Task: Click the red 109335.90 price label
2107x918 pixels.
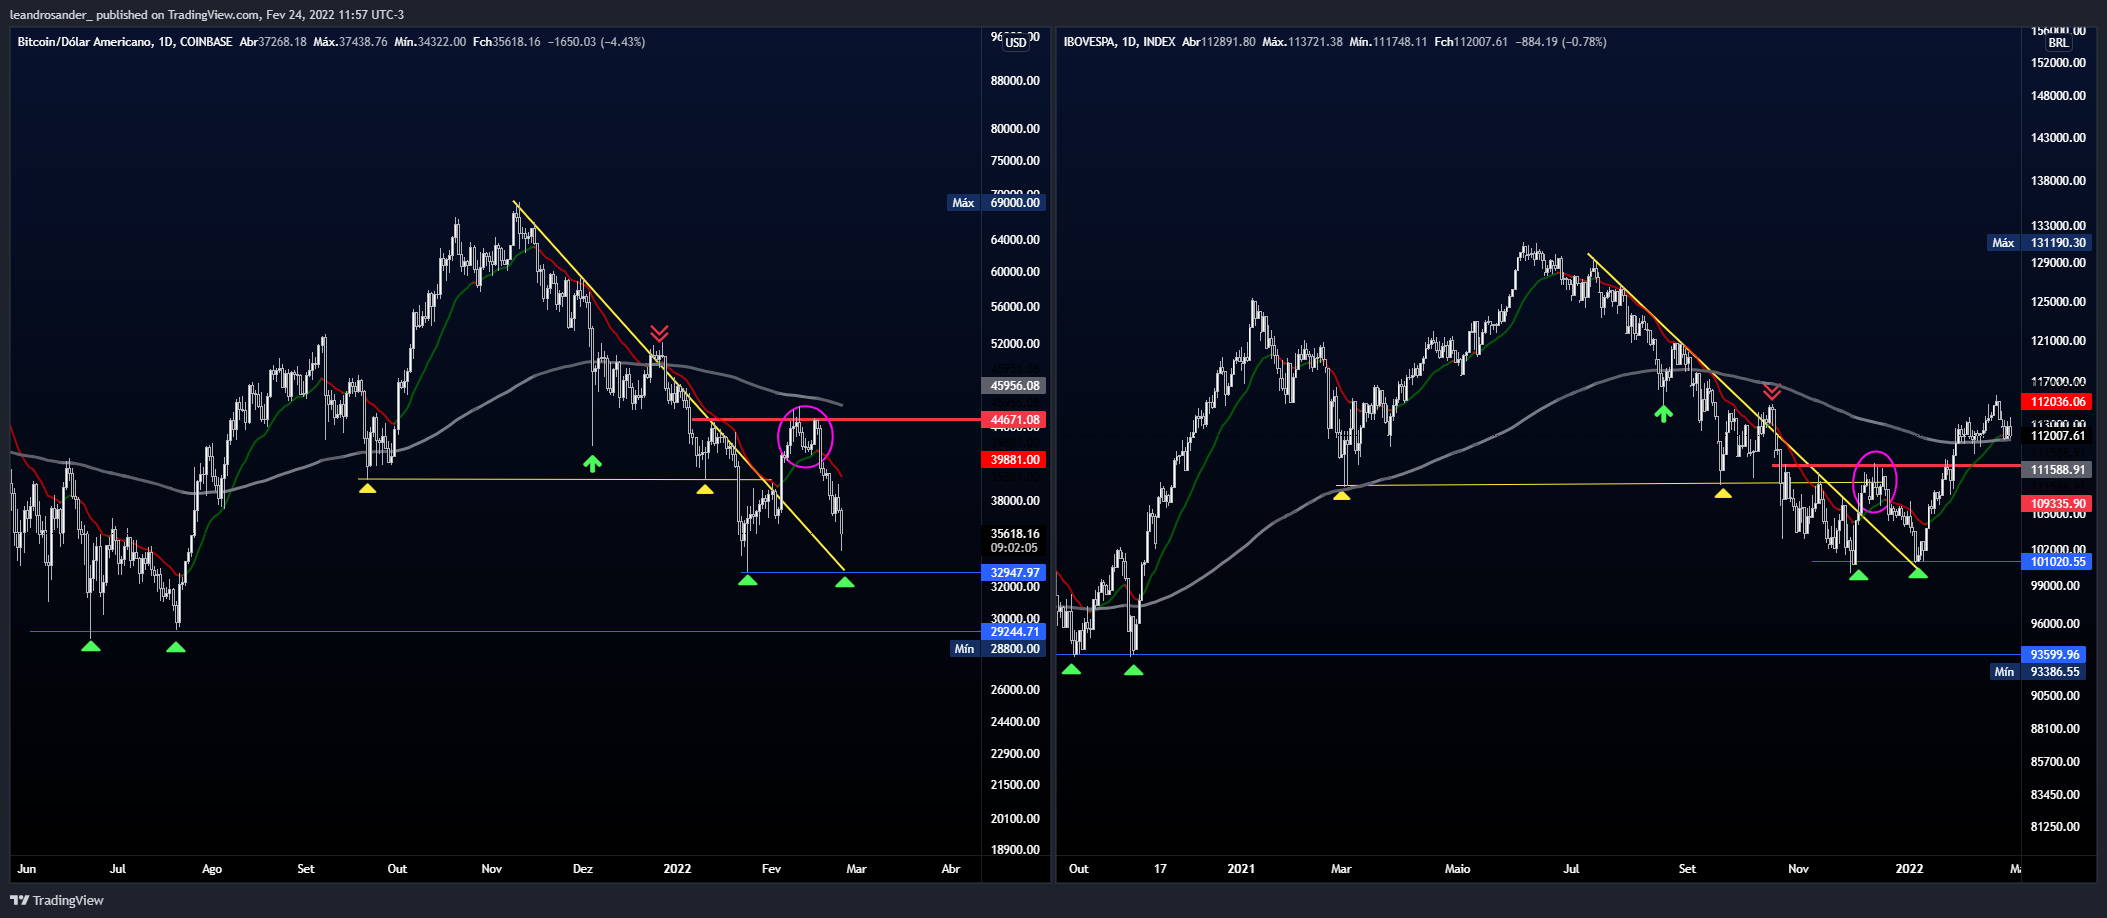Action: [2057, 504]
